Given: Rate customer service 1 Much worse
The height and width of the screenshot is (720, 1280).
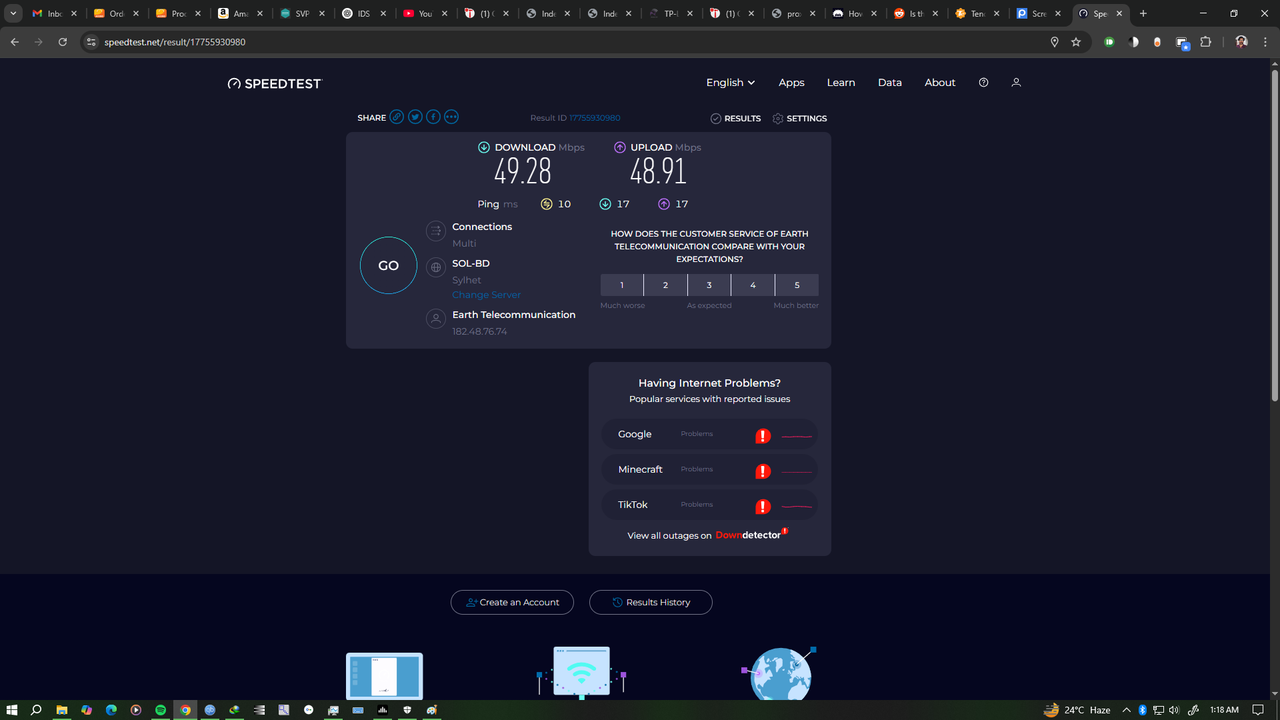Looking at the screenshot, I should pyautogui.click(x=622, y=285).
